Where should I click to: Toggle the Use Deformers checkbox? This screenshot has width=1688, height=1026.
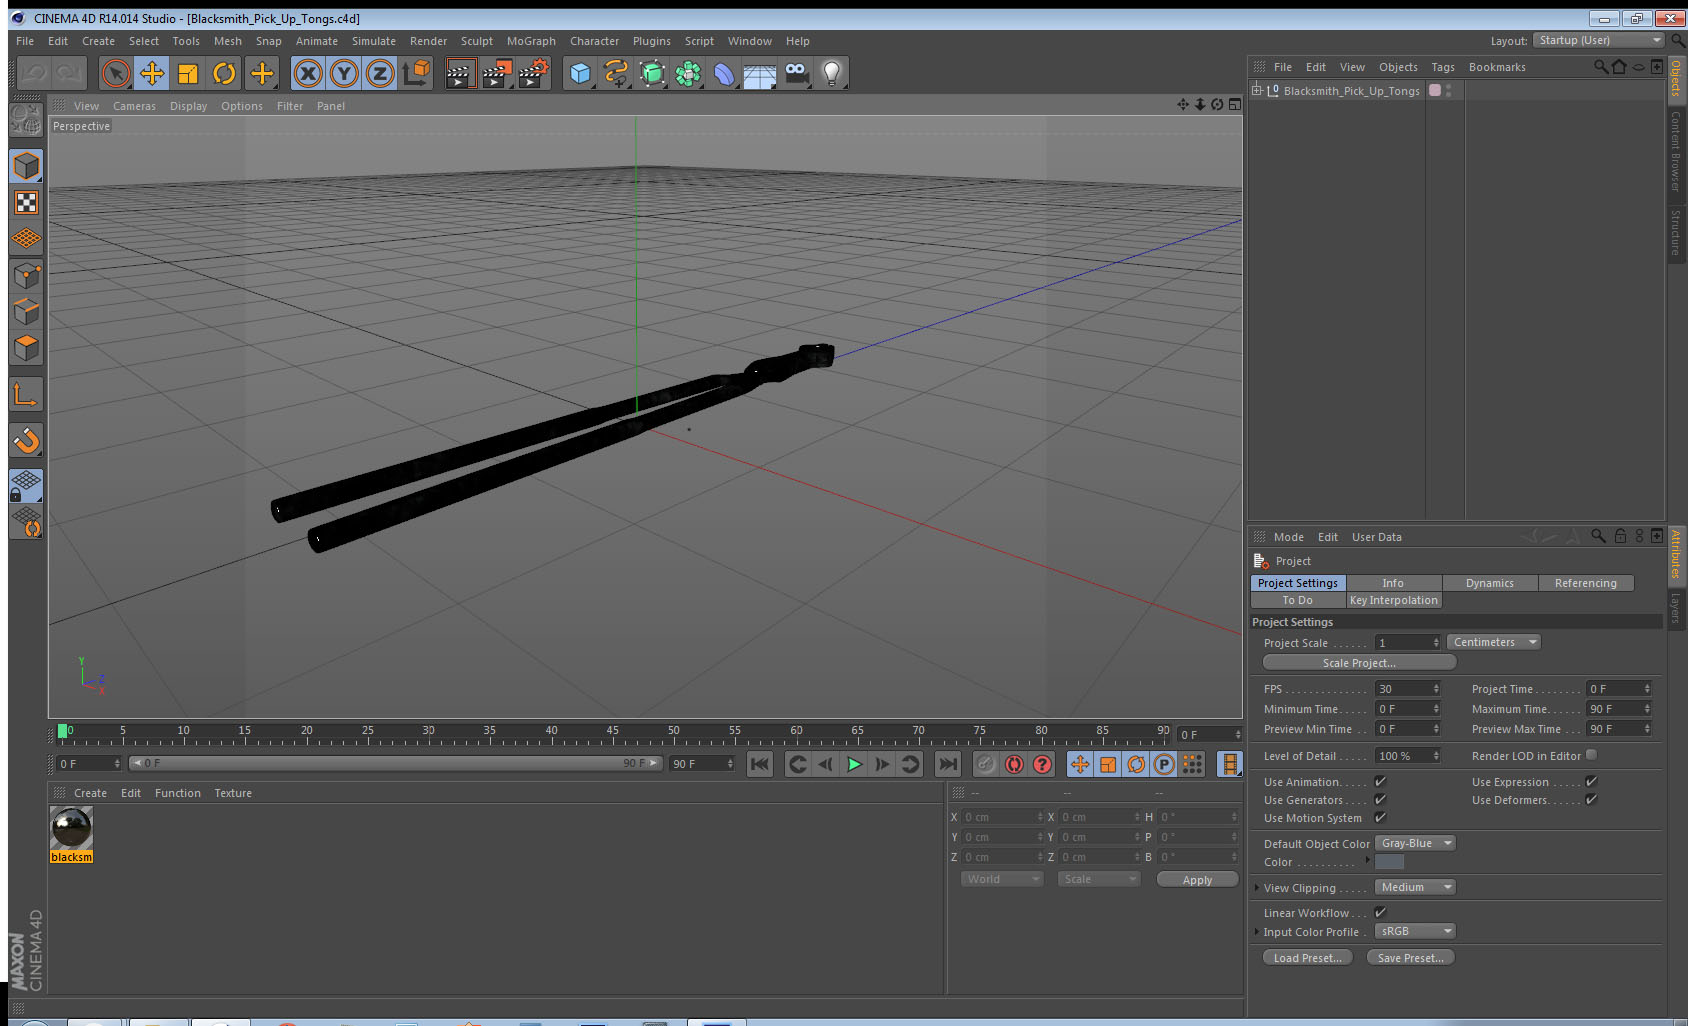coord(1591,799)
